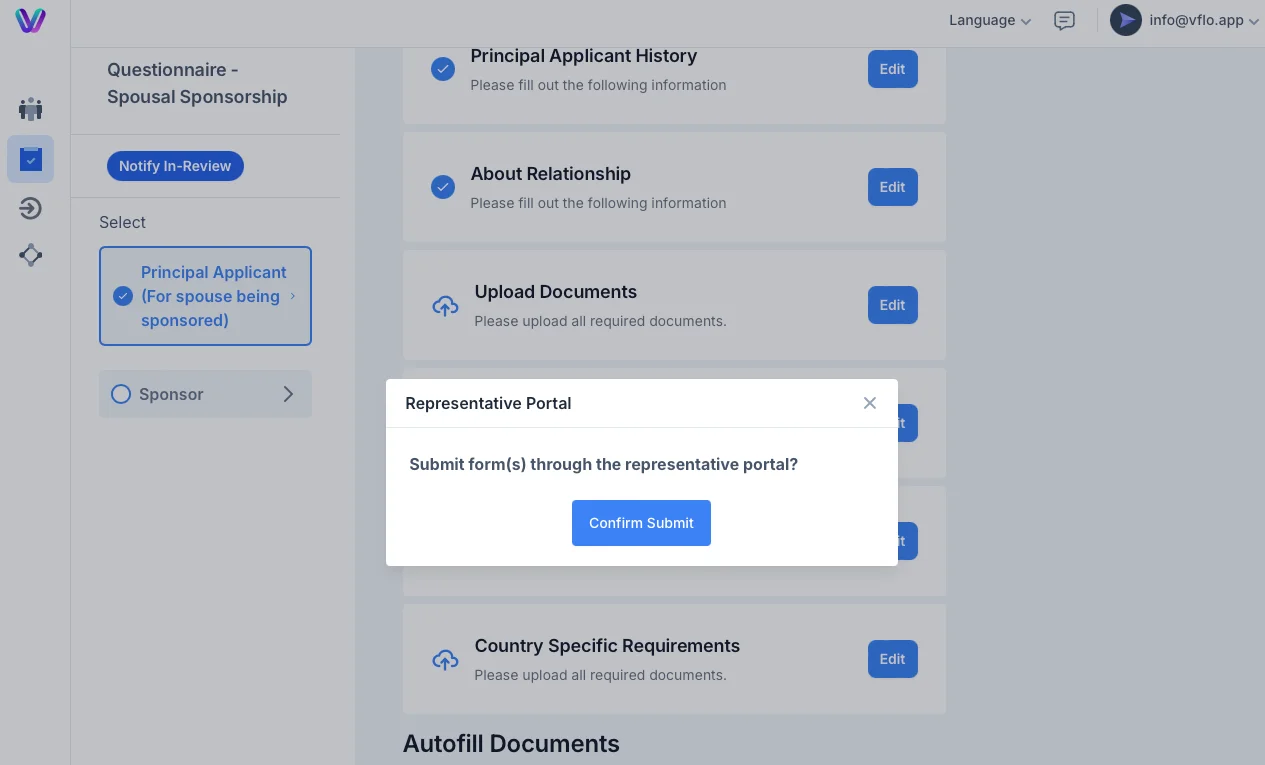Open the Language dropdown

point(989,20)
